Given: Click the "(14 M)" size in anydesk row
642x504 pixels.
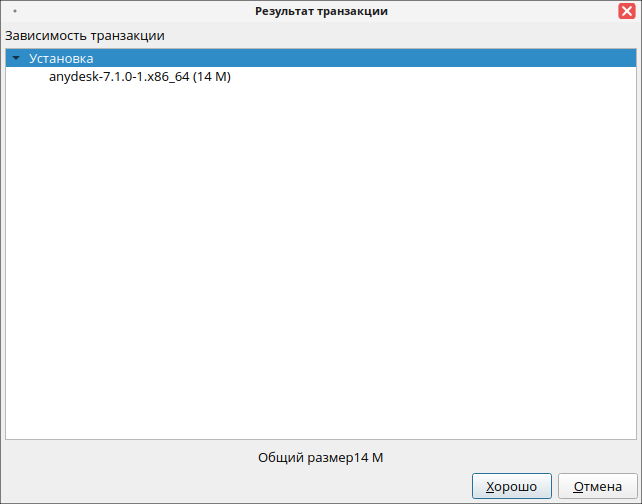Looking at the screenshot, I should (212, 77).
